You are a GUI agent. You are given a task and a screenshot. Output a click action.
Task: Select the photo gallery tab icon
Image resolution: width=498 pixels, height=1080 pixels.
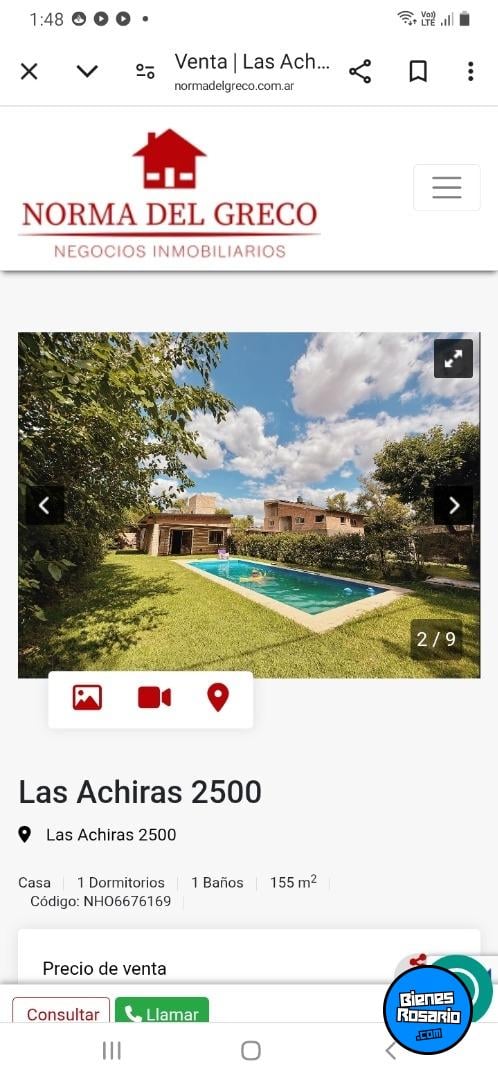(x=87, y=698)
